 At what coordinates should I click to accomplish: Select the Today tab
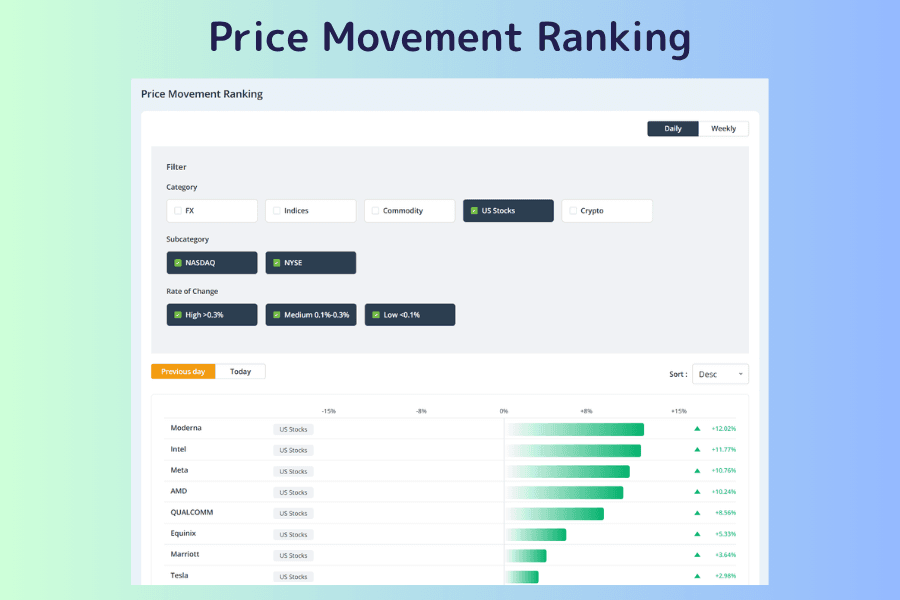pos(240,371)
